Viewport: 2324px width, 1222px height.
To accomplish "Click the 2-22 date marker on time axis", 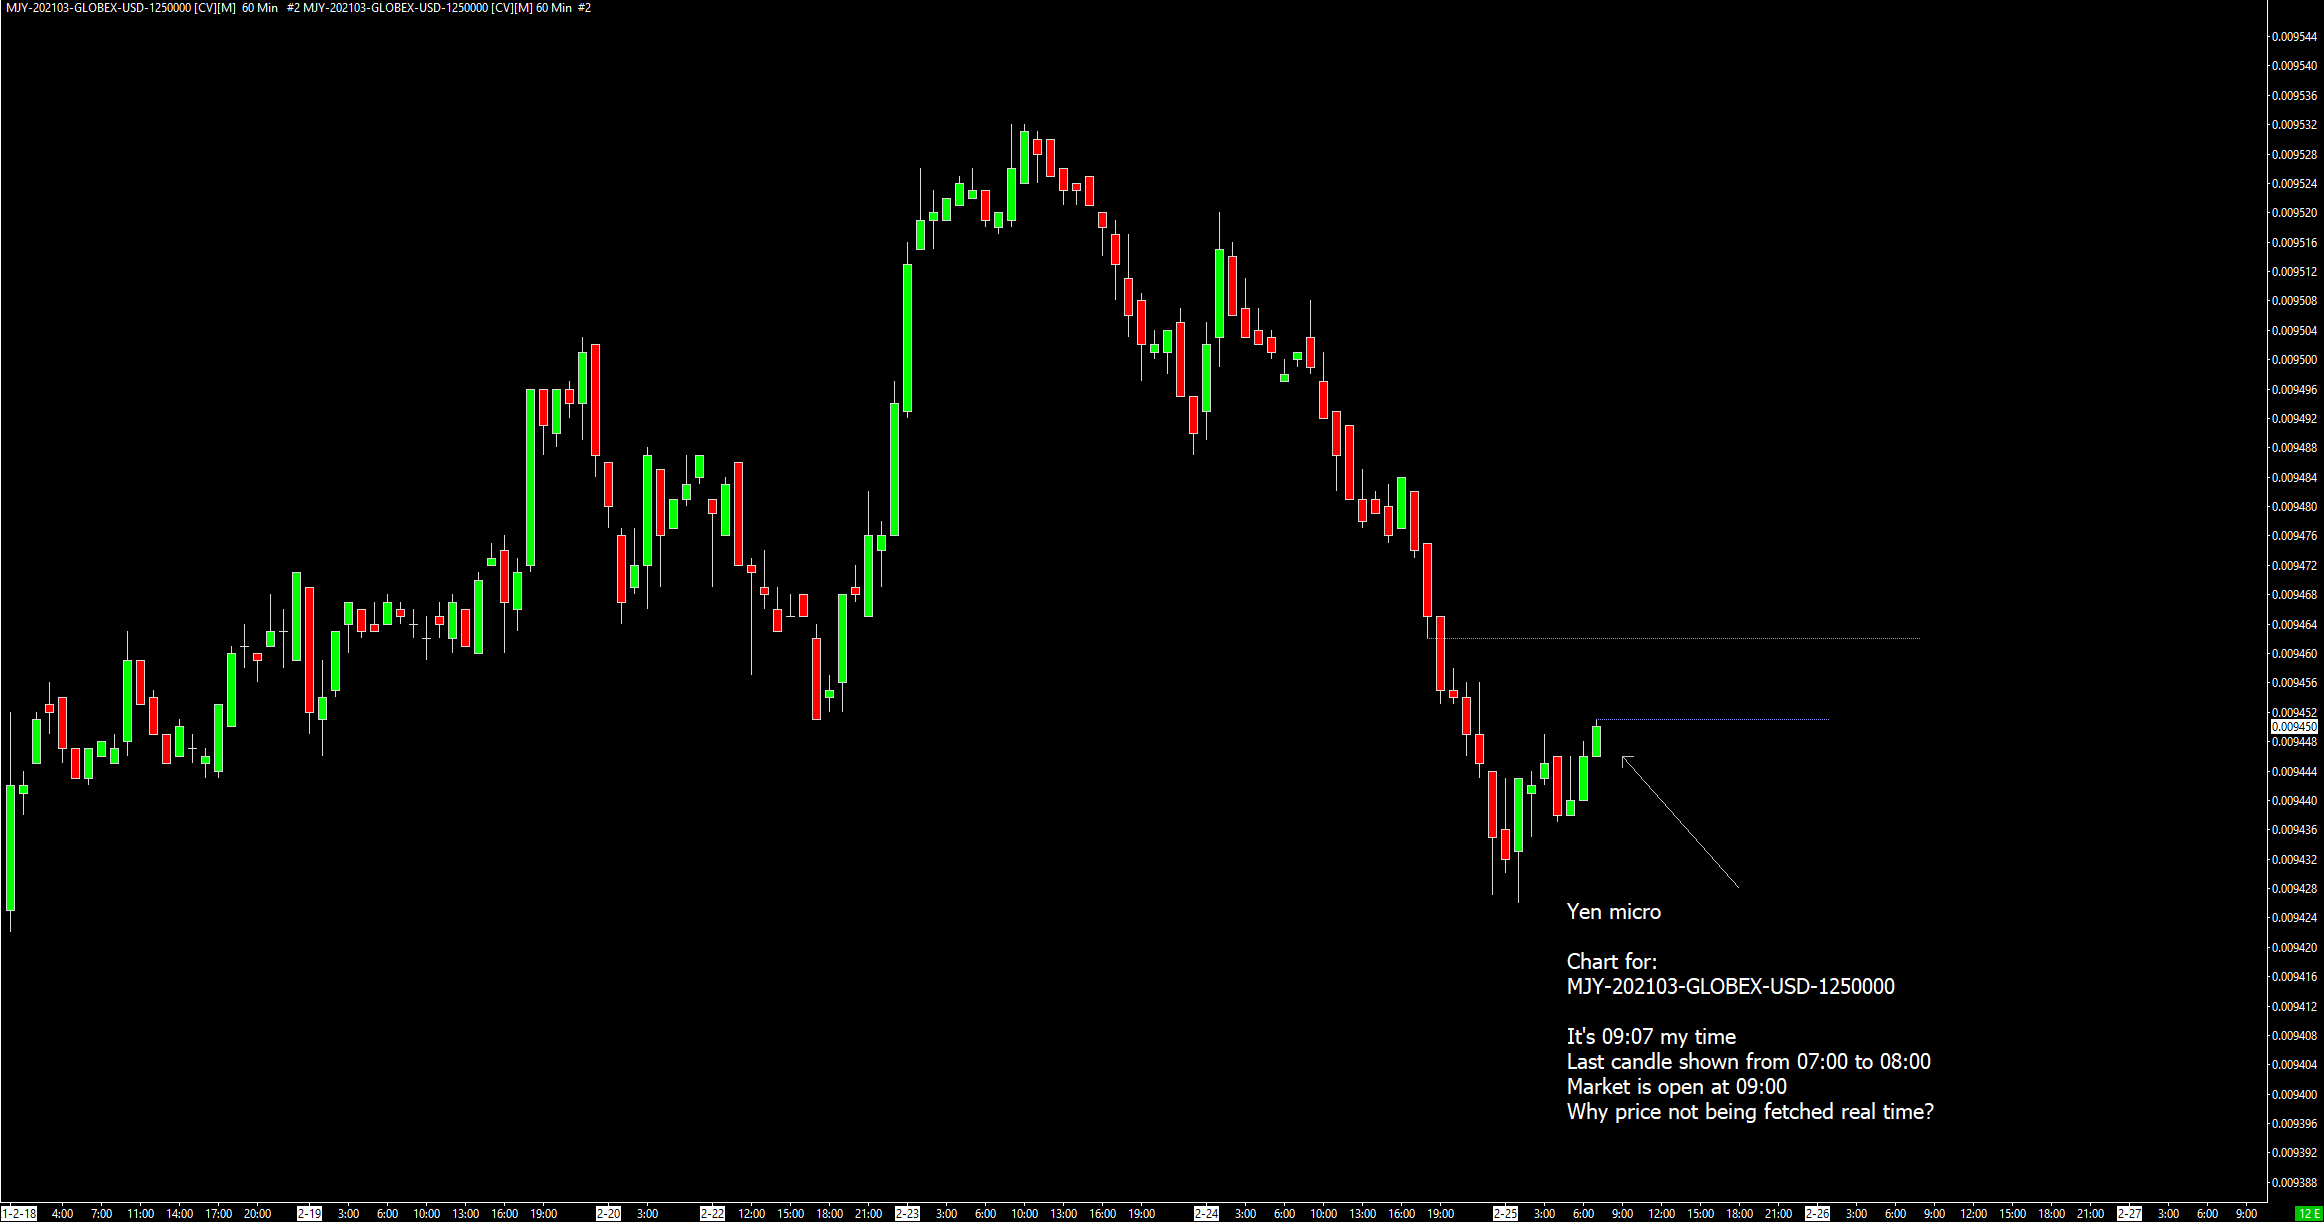I will 712,1214.
